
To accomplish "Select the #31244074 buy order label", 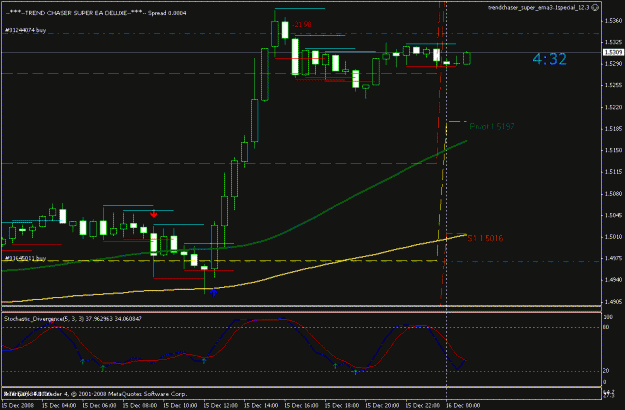I will point(26,30).
